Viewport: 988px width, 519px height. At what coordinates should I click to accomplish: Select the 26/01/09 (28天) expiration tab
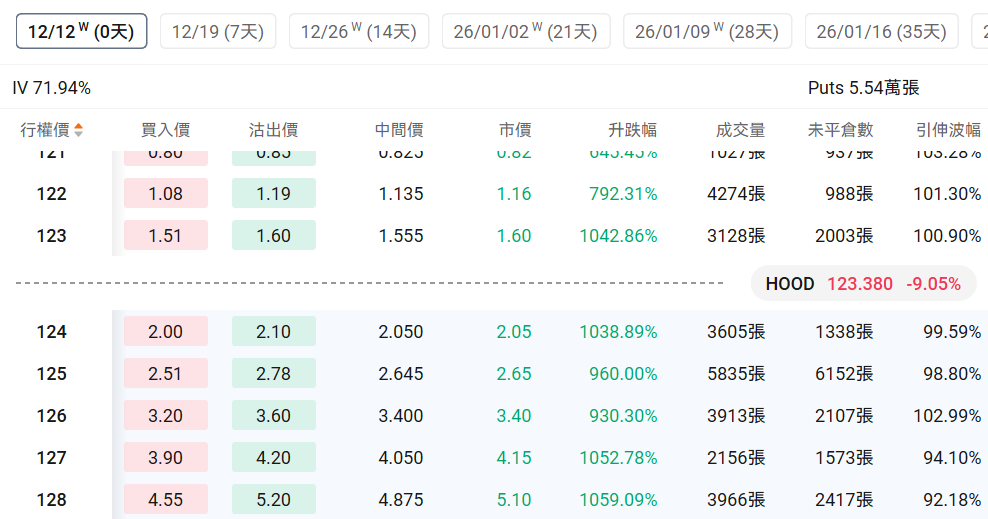pos(707,31)
